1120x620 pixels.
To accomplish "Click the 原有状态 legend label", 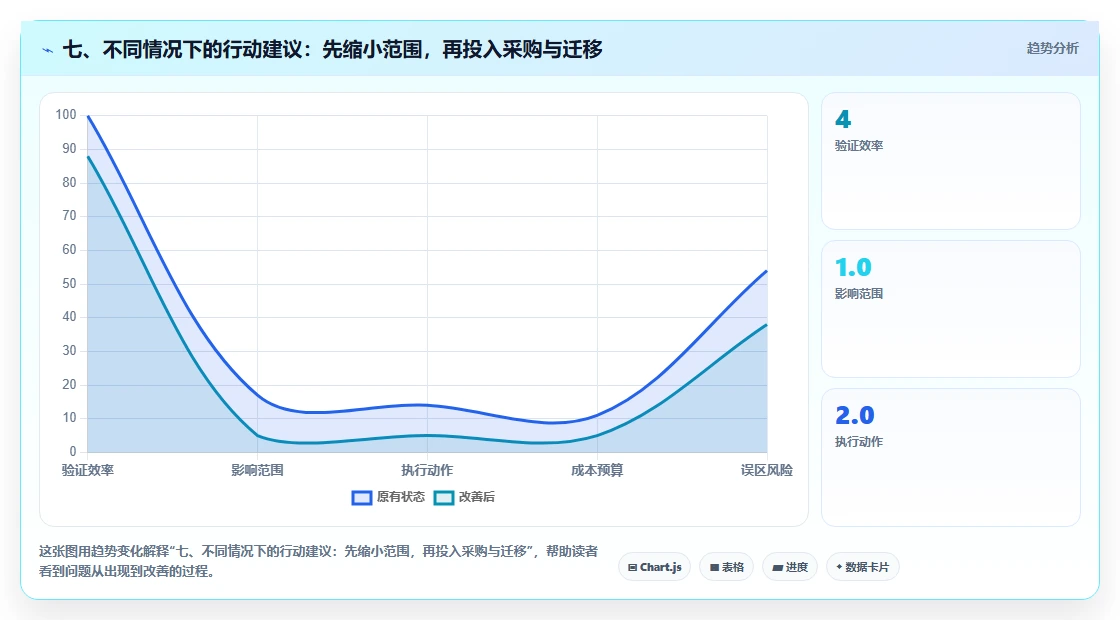I will (x=401, y=497).
